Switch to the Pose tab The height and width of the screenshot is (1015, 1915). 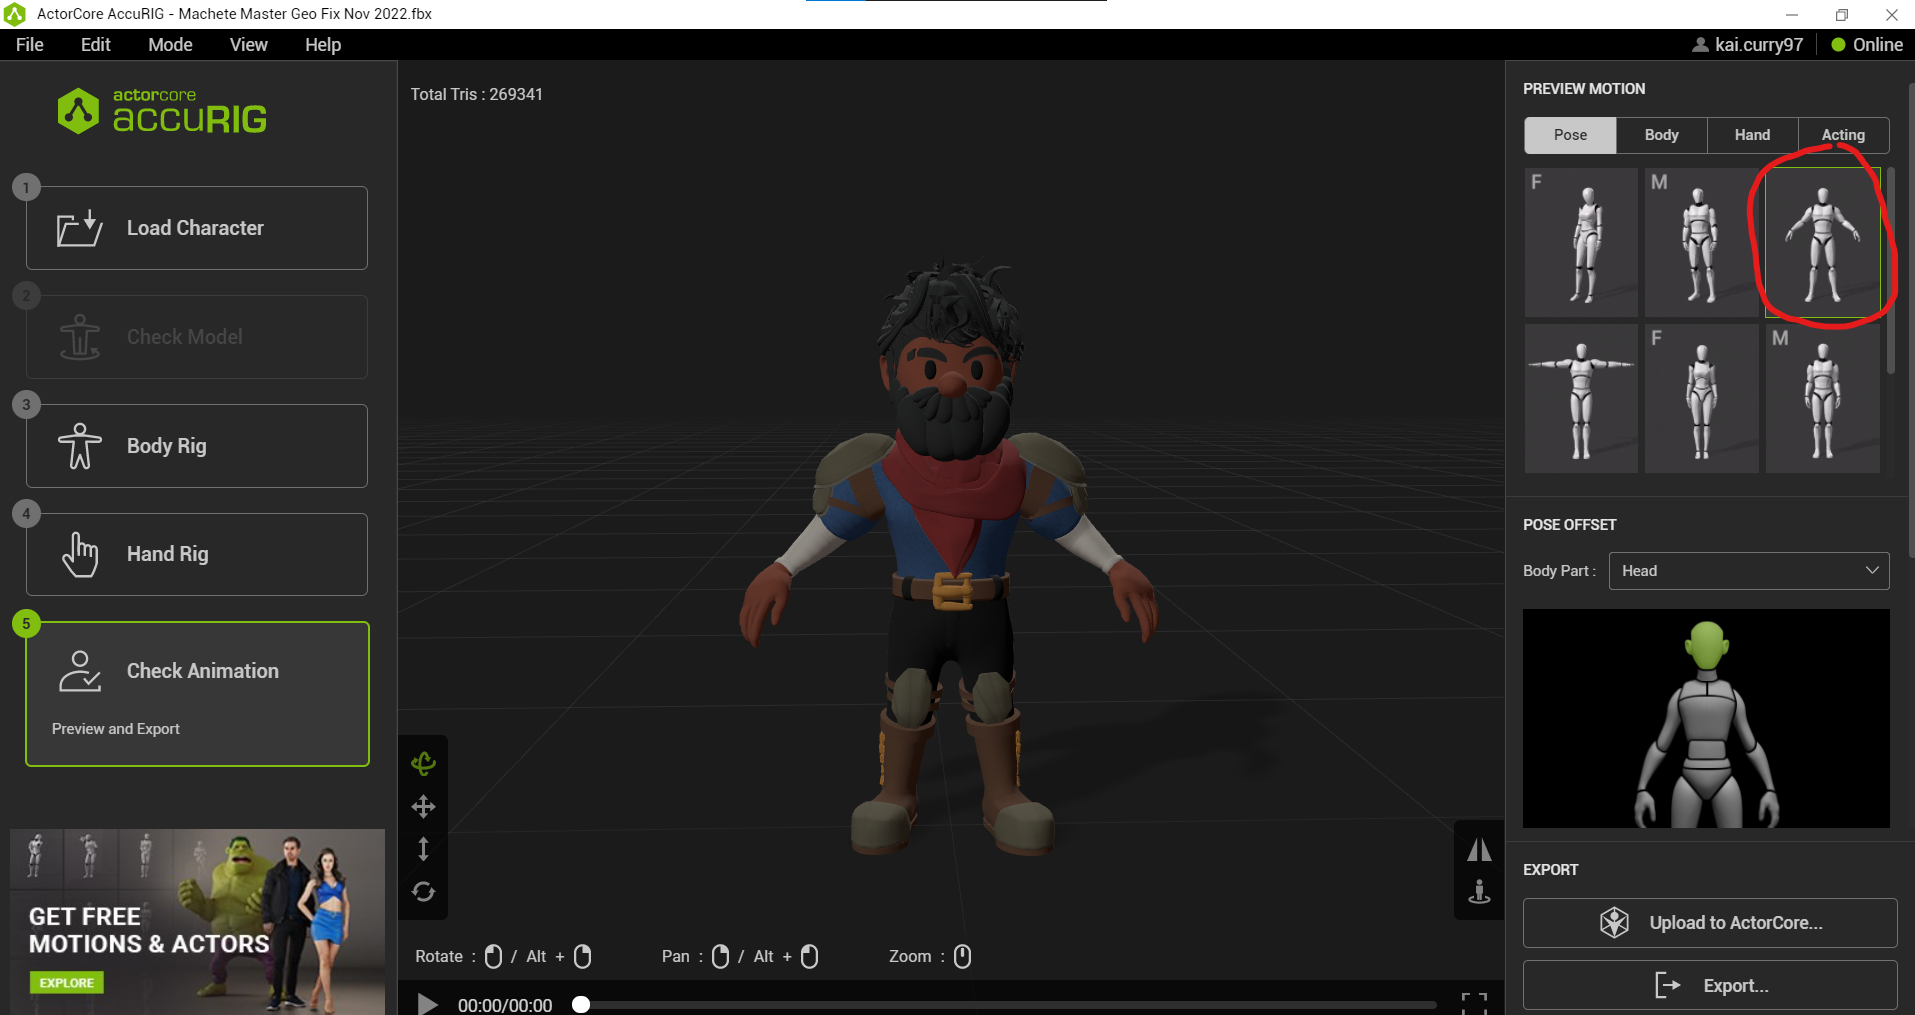click(x=1570, y=135)
